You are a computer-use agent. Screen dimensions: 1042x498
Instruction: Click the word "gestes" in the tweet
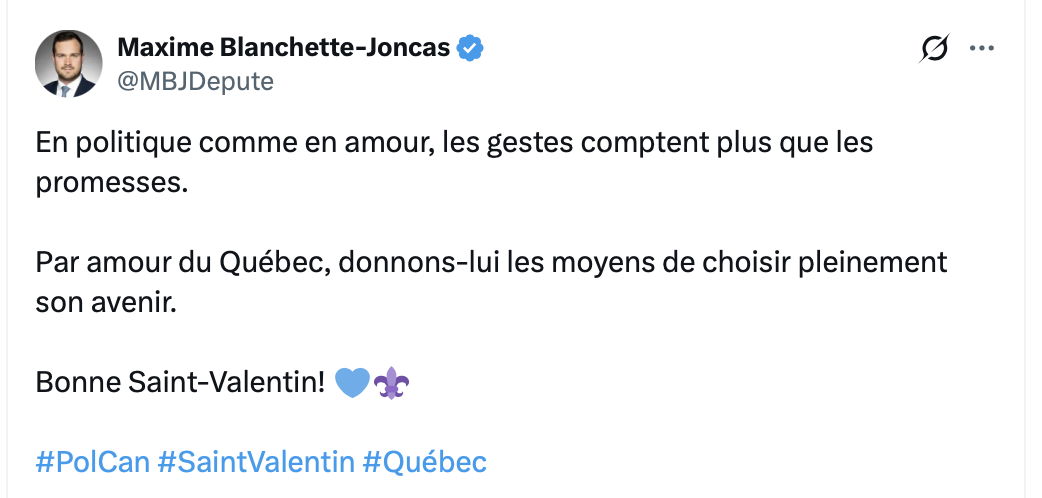(524, 143)
